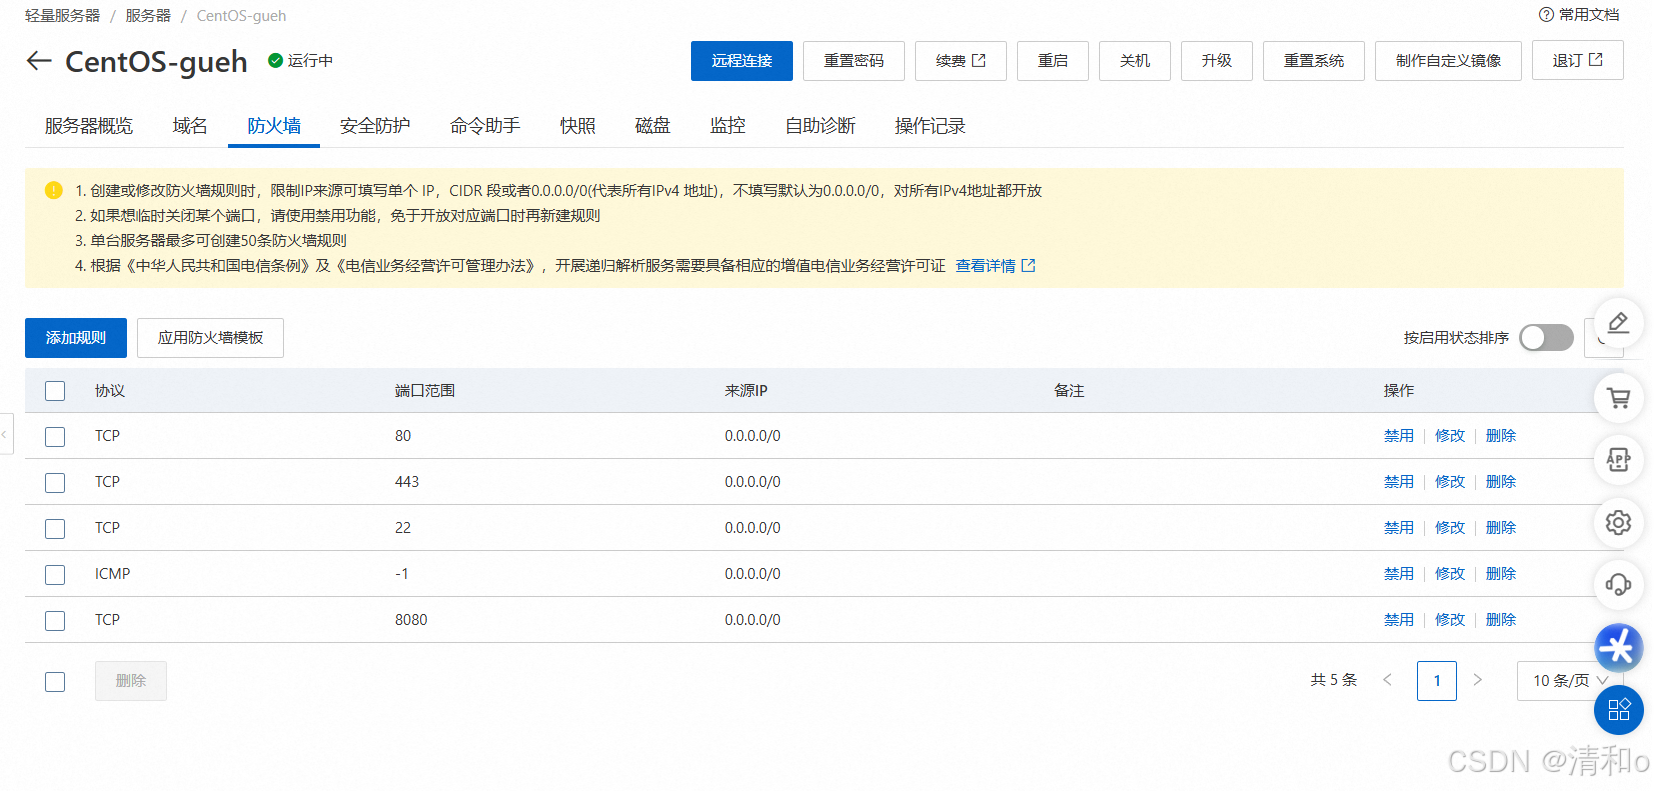Viewport: 1654px width, 791px height.
Task: Open the 磁盘 tab
Action: pos(653,126)
